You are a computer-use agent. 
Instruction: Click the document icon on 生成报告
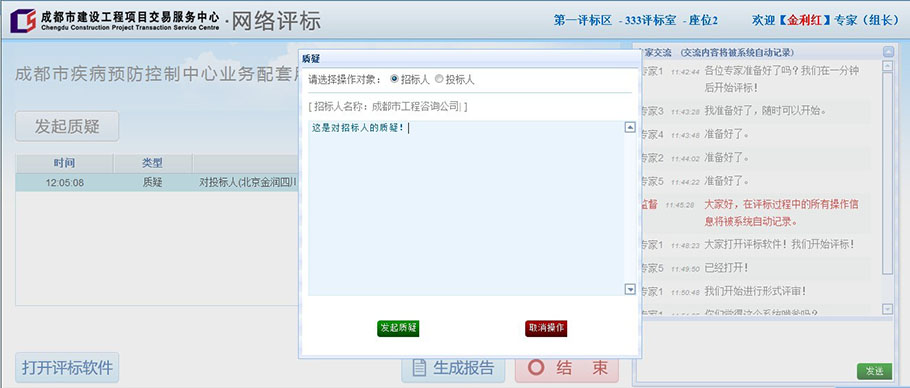click(x=419, y=368)
